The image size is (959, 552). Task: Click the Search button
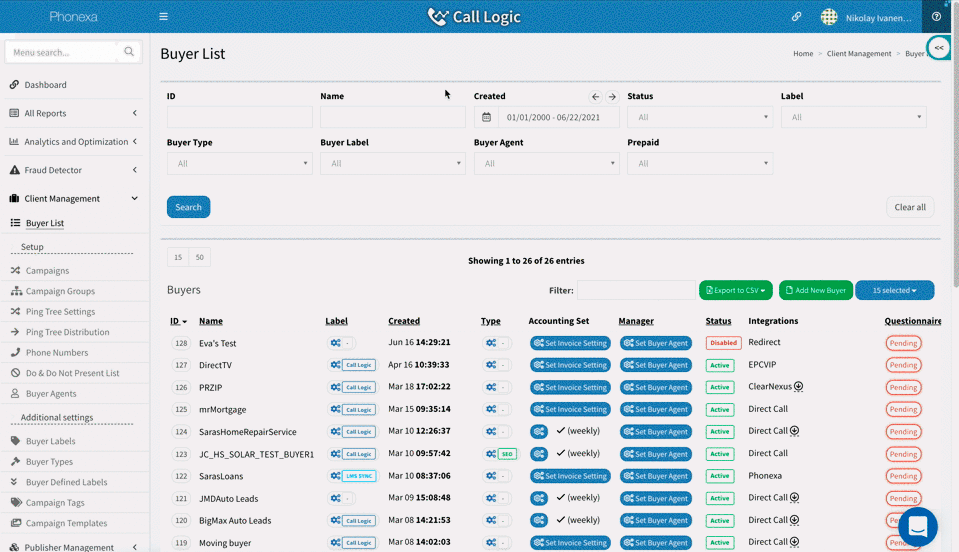click(x=188, y=207)
